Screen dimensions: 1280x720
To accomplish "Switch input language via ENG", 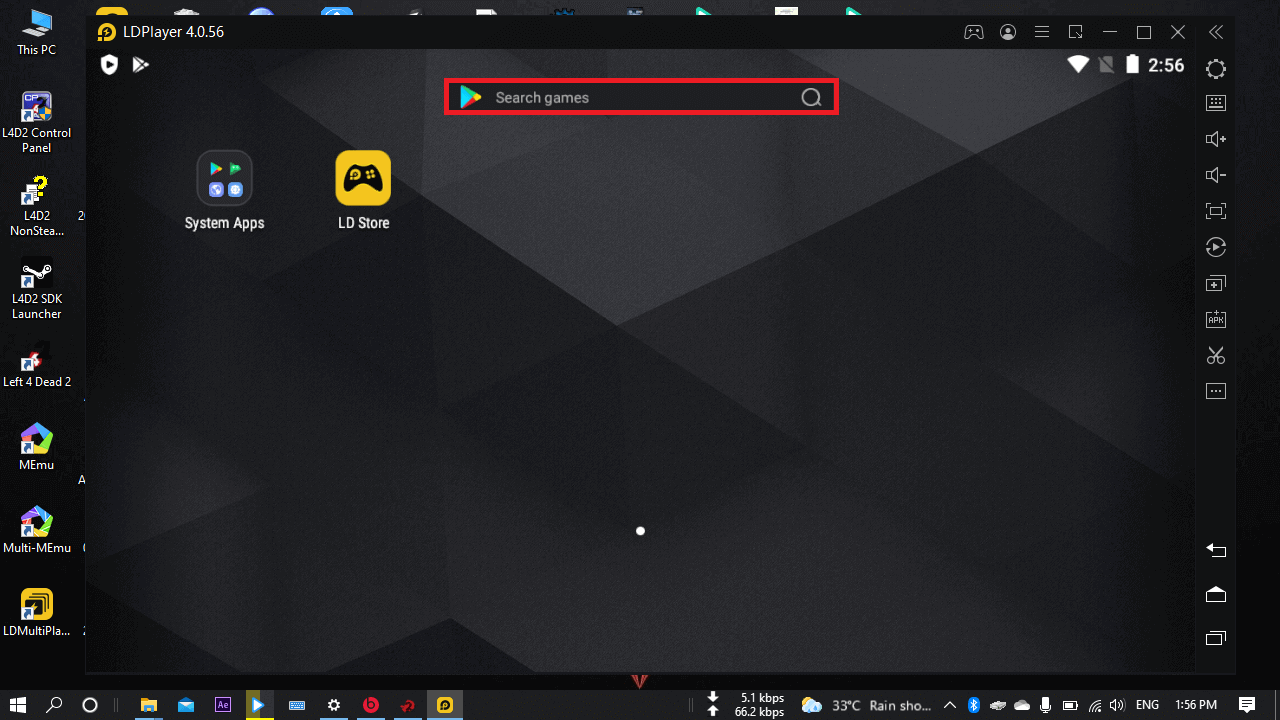I will pyautogui.click(x=1148, y=705).
